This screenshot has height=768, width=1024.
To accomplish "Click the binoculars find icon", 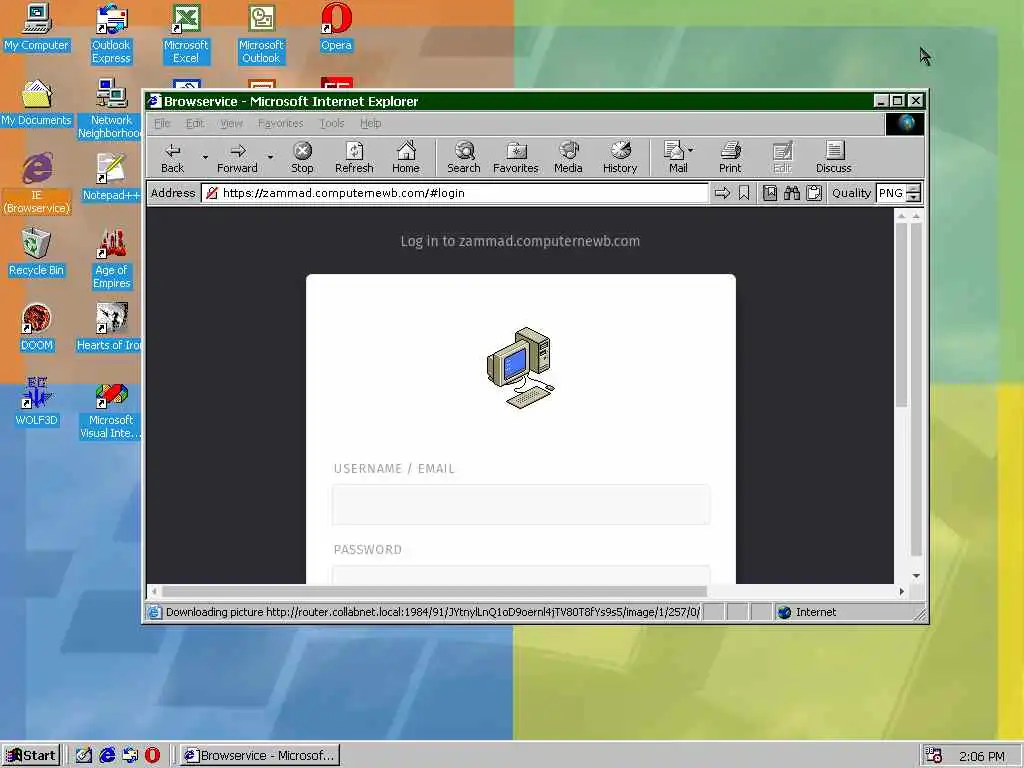I will point(792,193).
